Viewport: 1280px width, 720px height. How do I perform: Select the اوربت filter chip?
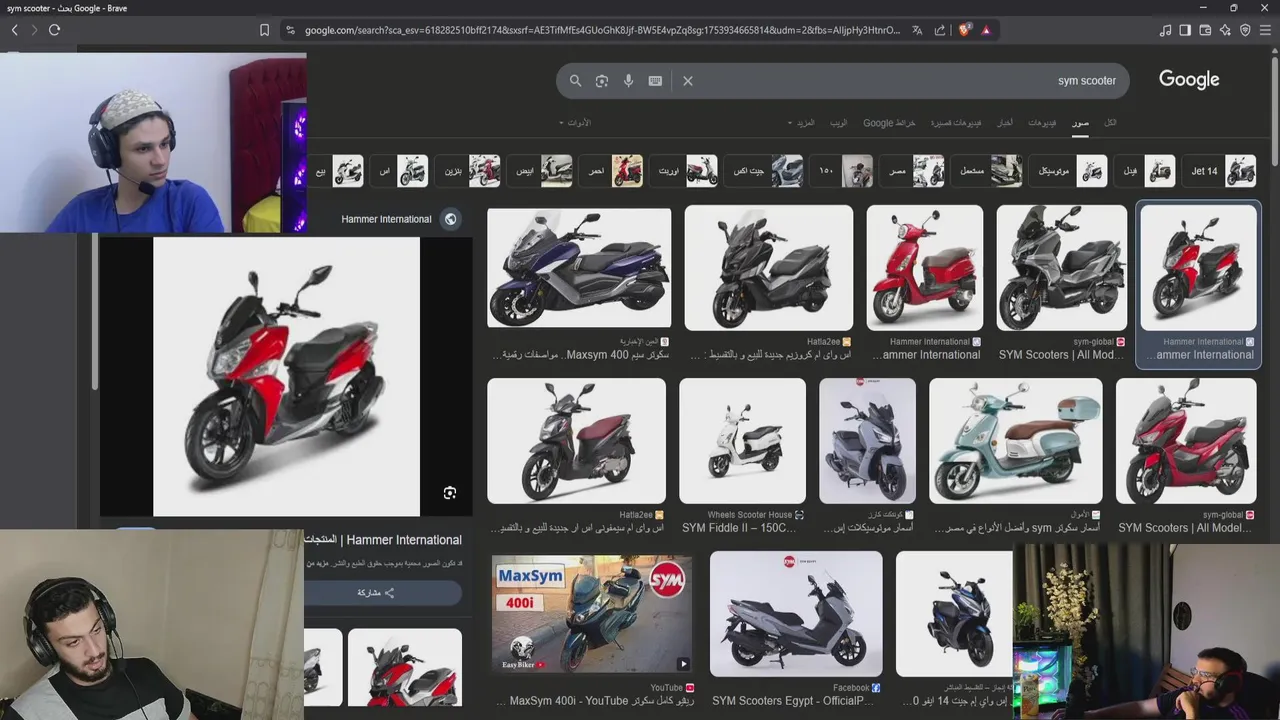pos(685,171)
